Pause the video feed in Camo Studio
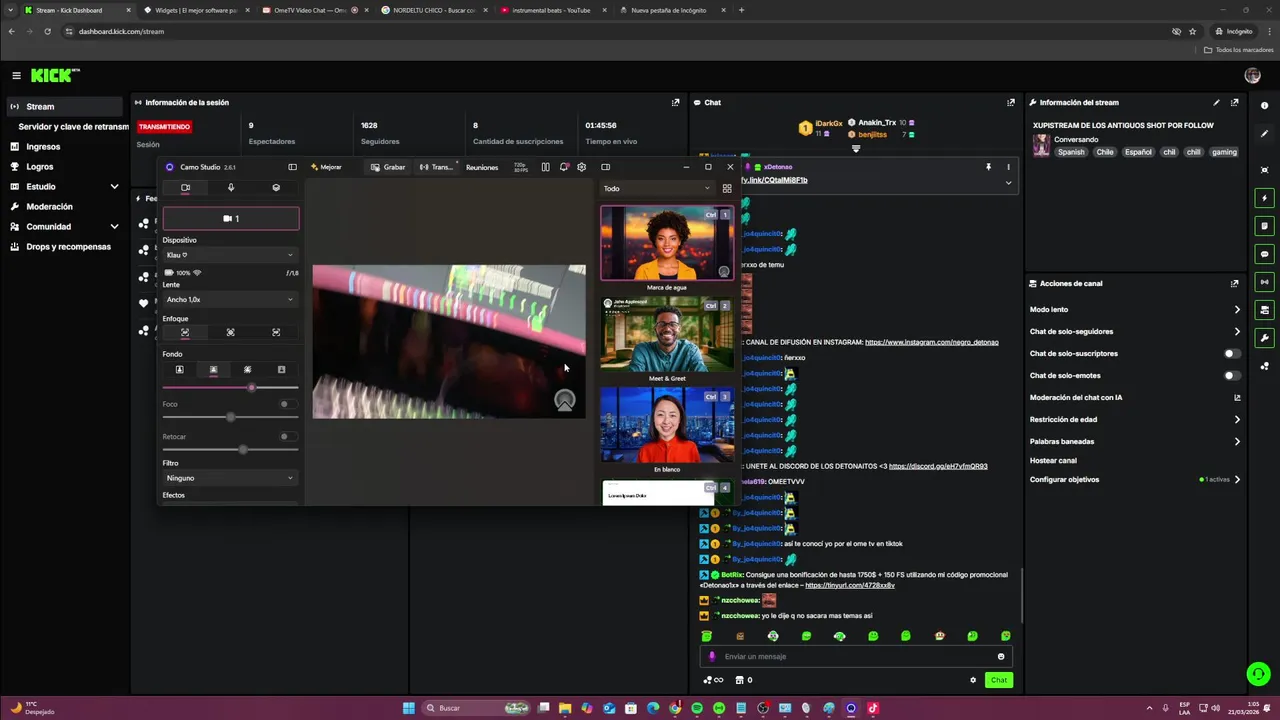This screenshot has height=720, width=1280. [545, 167]
